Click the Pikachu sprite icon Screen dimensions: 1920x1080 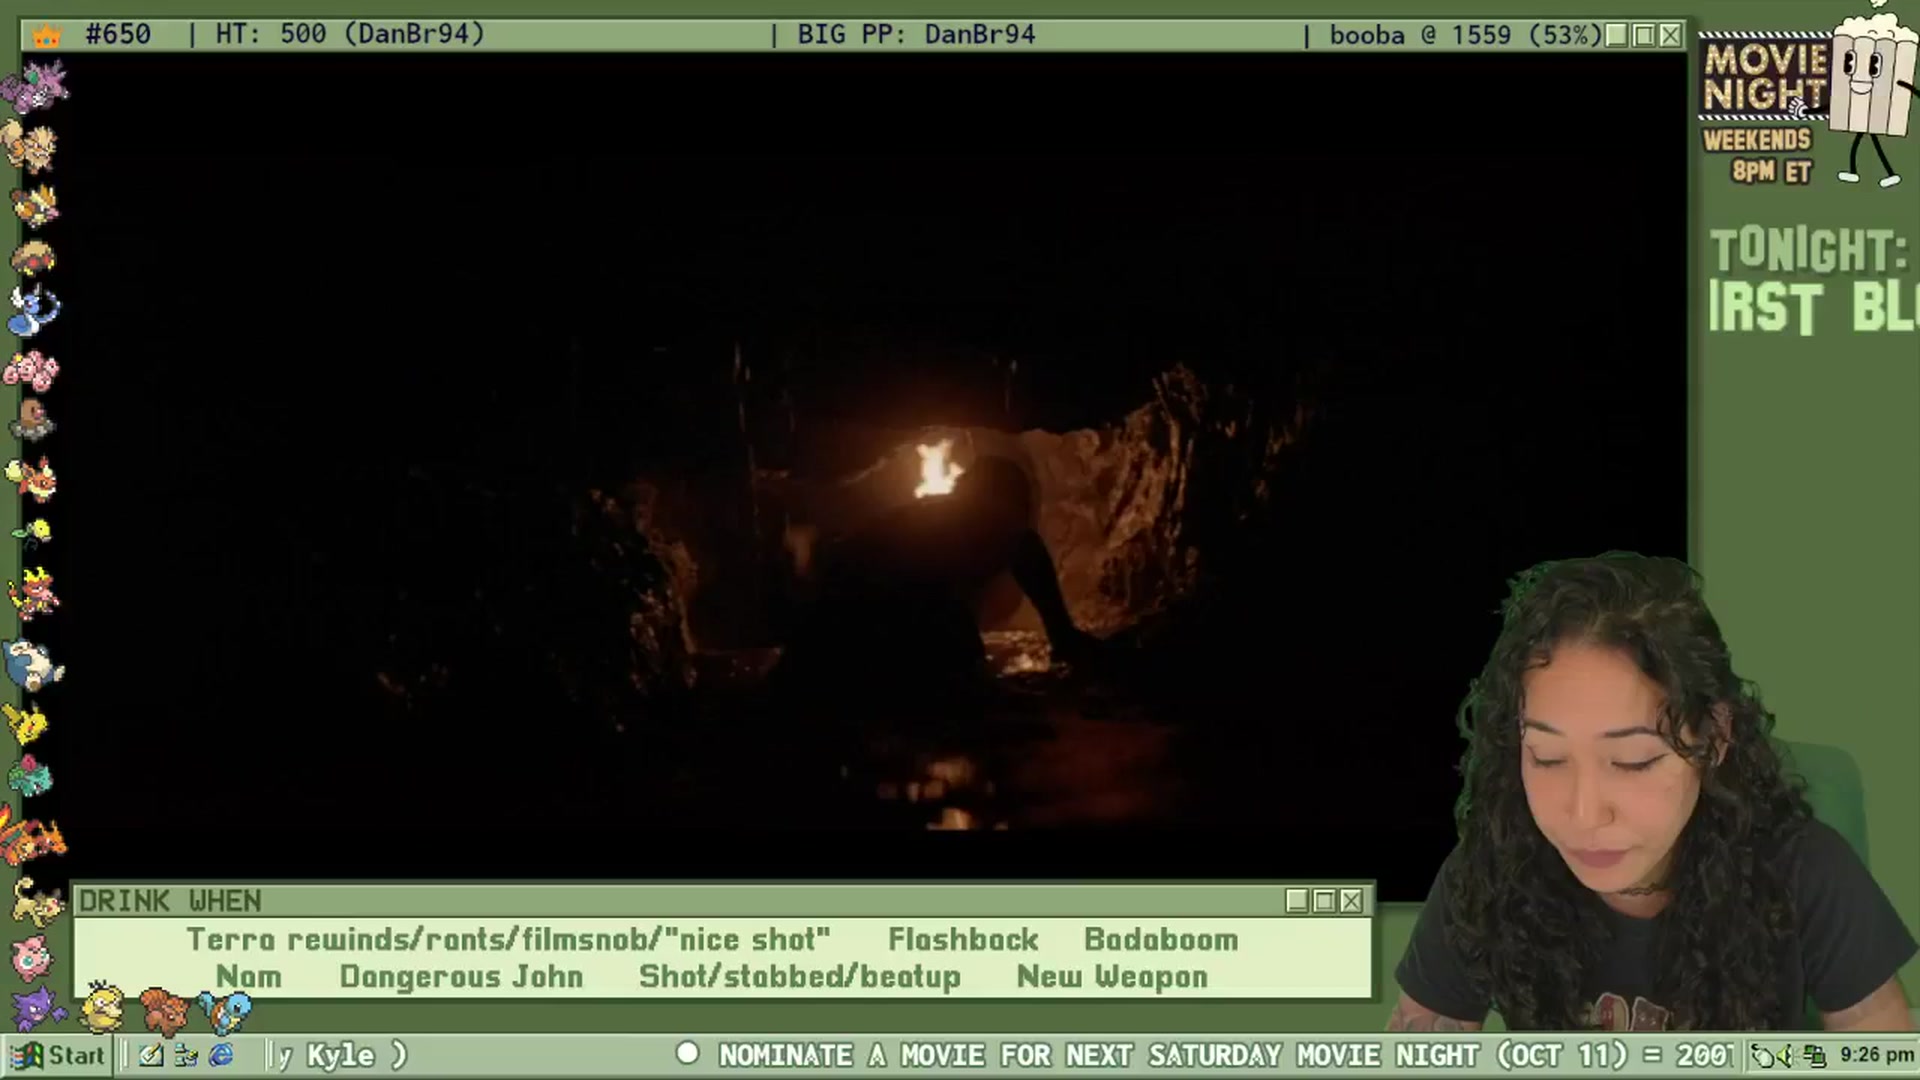point(27,722)
